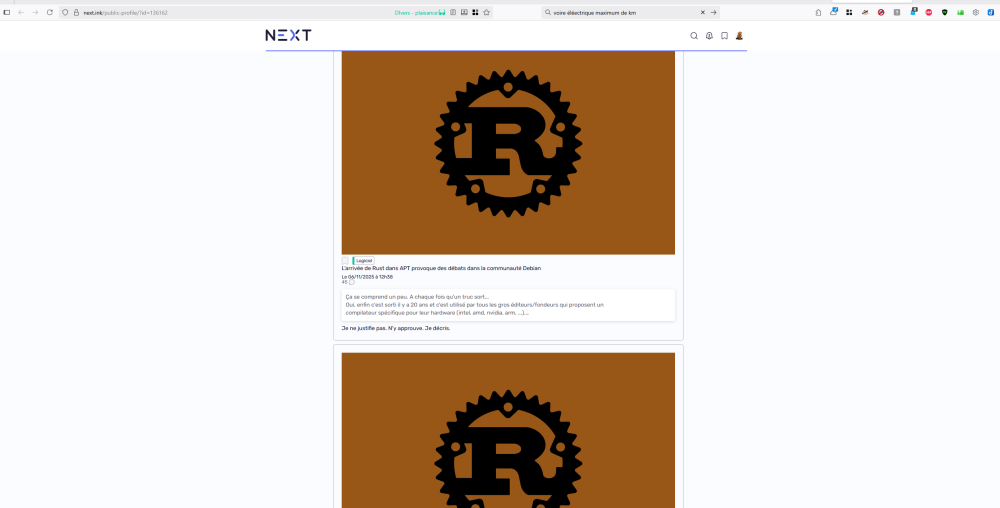Screen dimensions: 1000x508
Task: Open the browser extensions settings gear
Action: pos(976,12)
